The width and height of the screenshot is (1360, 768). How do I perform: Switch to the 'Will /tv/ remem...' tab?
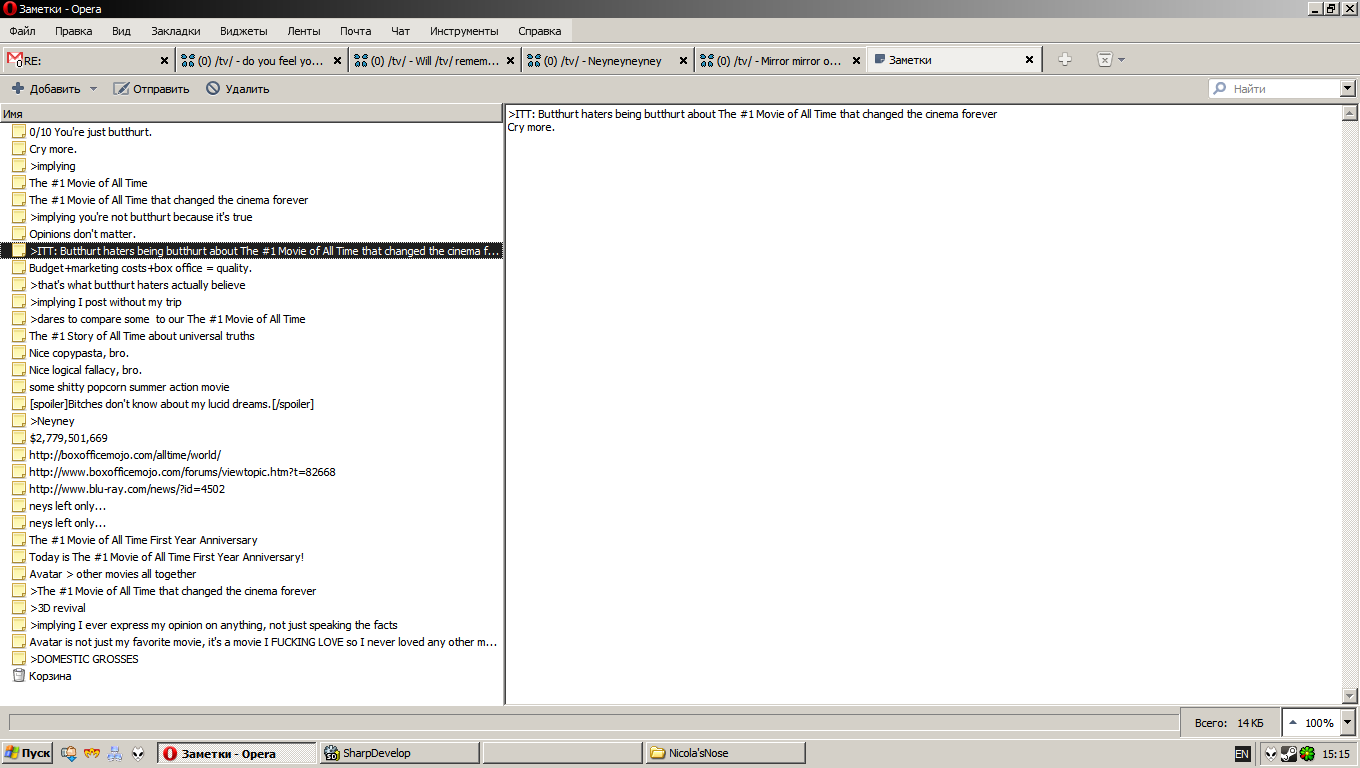[434, 60]
